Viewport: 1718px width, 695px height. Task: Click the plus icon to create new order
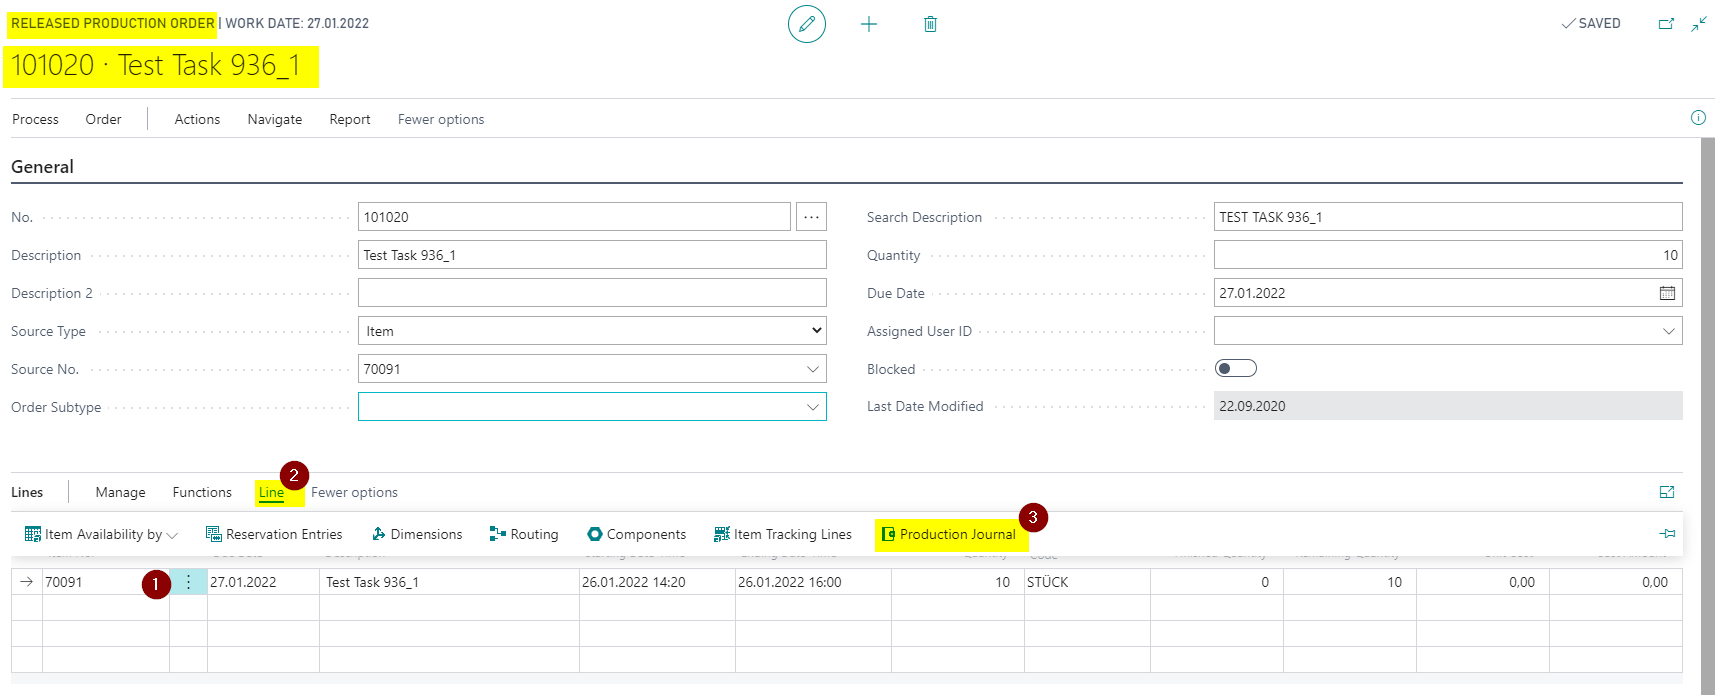[x=868, y=24]
